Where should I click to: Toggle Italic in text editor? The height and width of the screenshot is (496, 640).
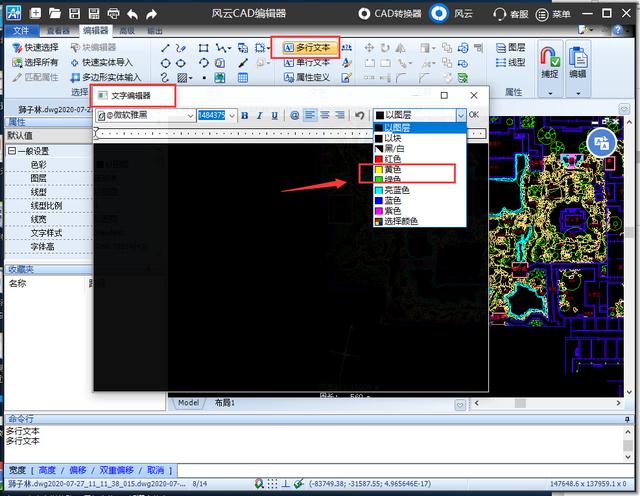point(260,116)
